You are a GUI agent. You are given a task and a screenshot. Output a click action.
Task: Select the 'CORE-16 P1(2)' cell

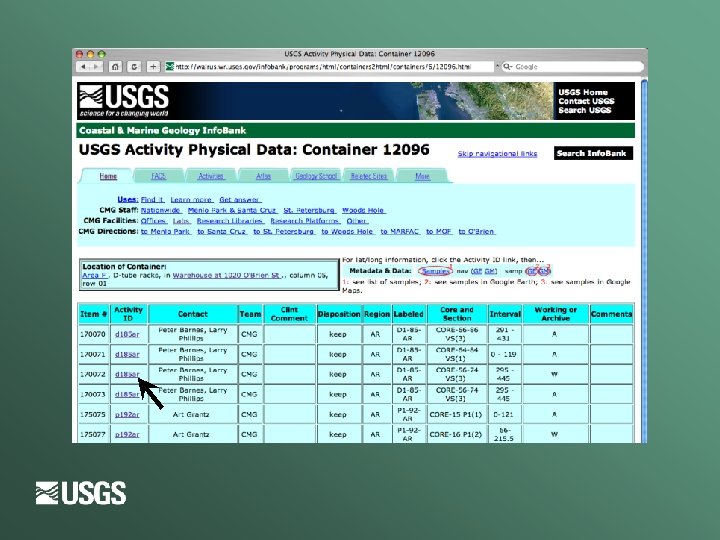(456, 434)
